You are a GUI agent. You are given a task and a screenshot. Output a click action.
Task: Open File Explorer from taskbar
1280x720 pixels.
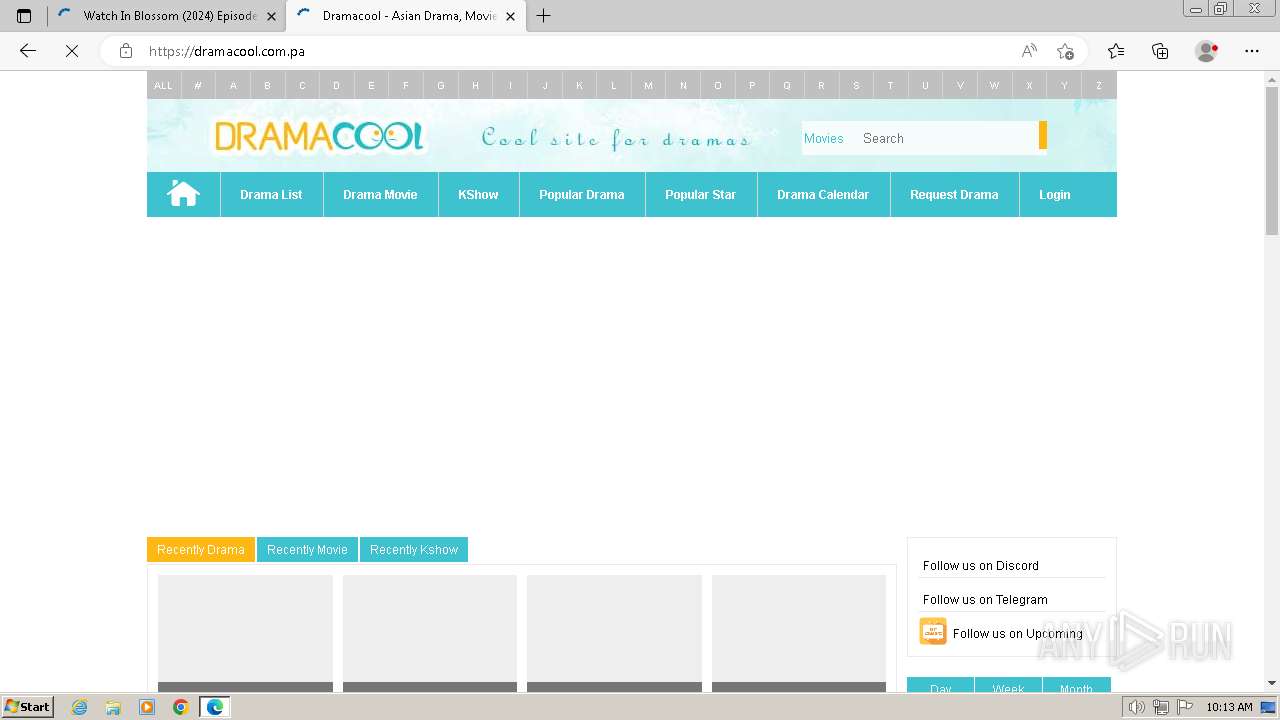(x=113, y=707)
